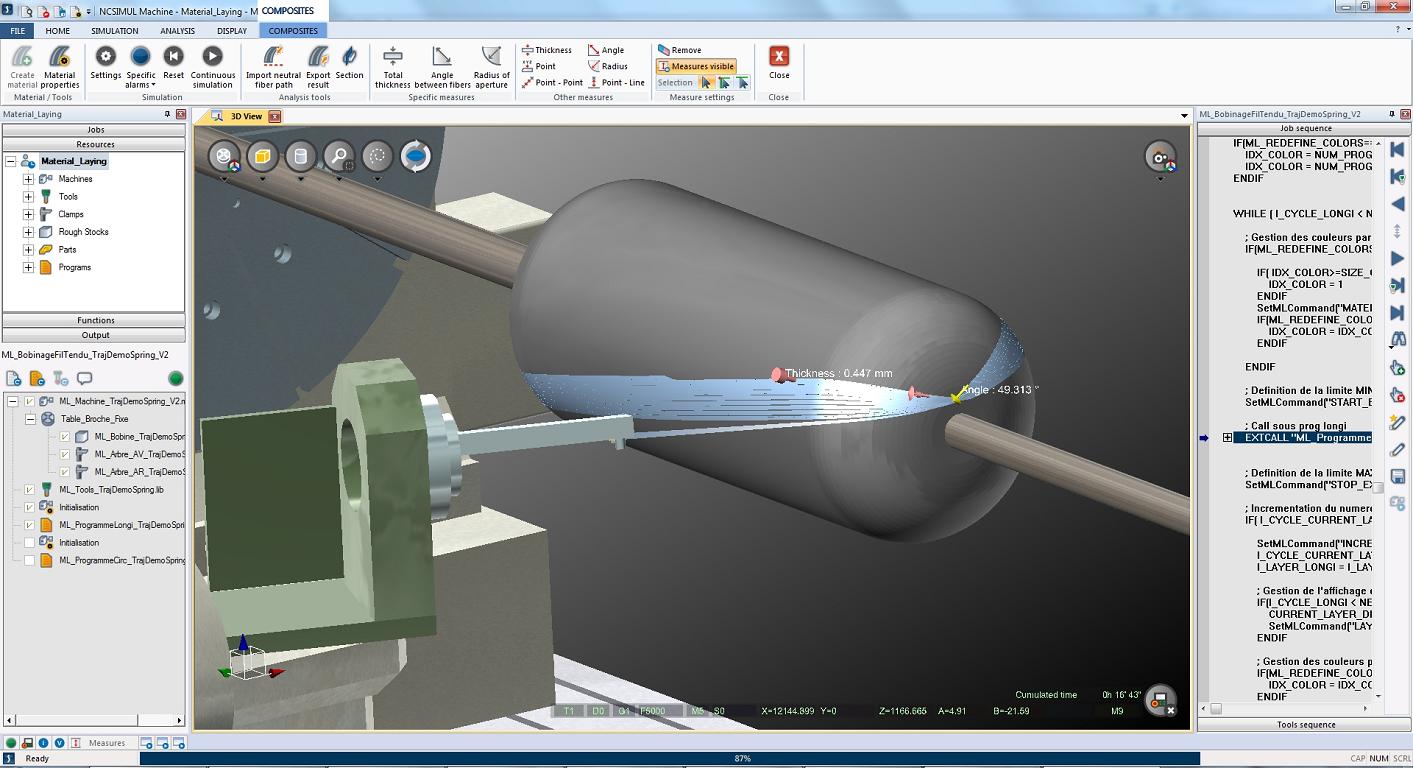
Task: Toggle the Measures visible option
Action: [x=696, y=66]
